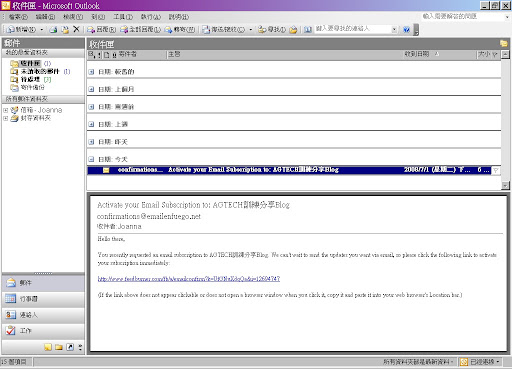Click the 'My Favorite Folders' section header
This screenshot has width=512, height=369.
pos(43,53)
